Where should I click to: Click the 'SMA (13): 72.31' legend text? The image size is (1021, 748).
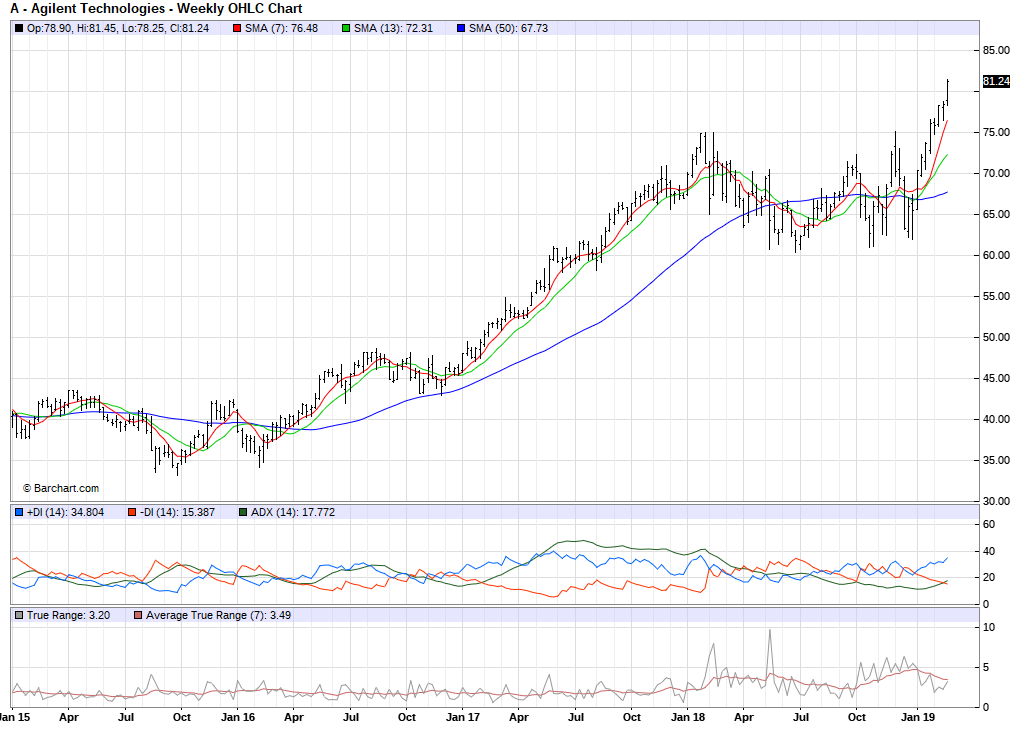(393, 29)
